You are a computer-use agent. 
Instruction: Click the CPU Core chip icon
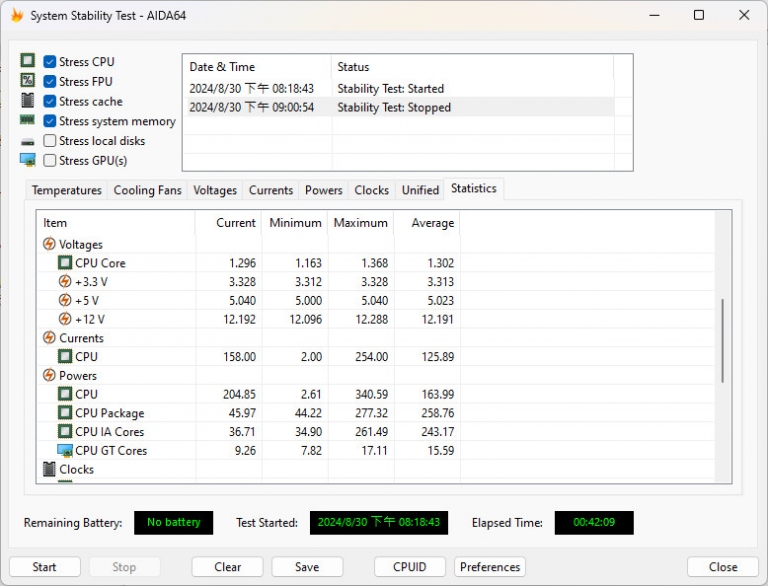[65, 263]
